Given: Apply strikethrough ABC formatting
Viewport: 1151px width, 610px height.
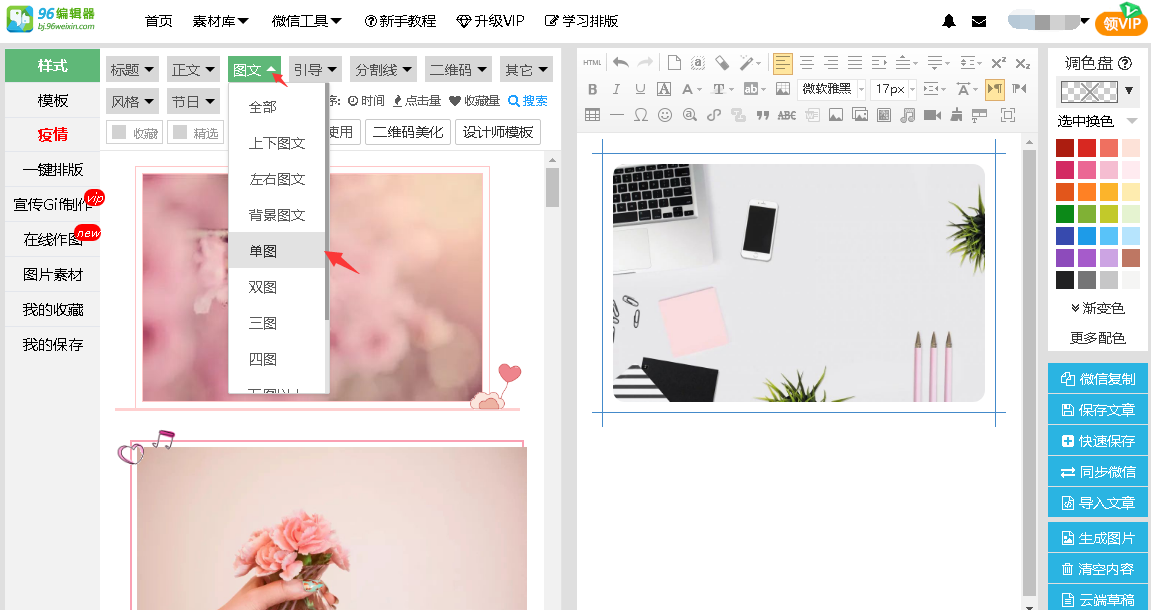Looking at the screenshot, I should 787,115.
